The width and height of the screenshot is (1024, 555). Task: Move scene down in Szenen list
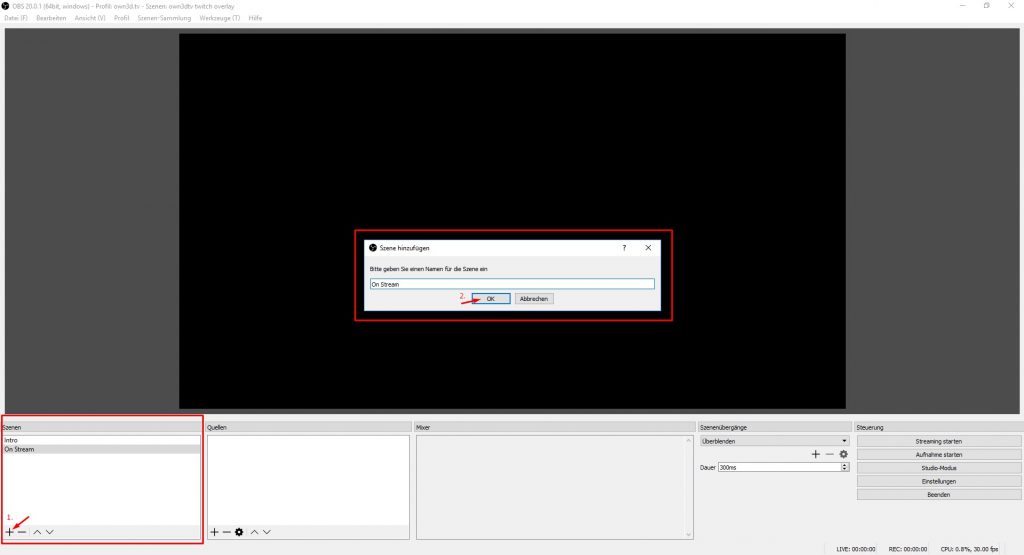tap(49, 532)
